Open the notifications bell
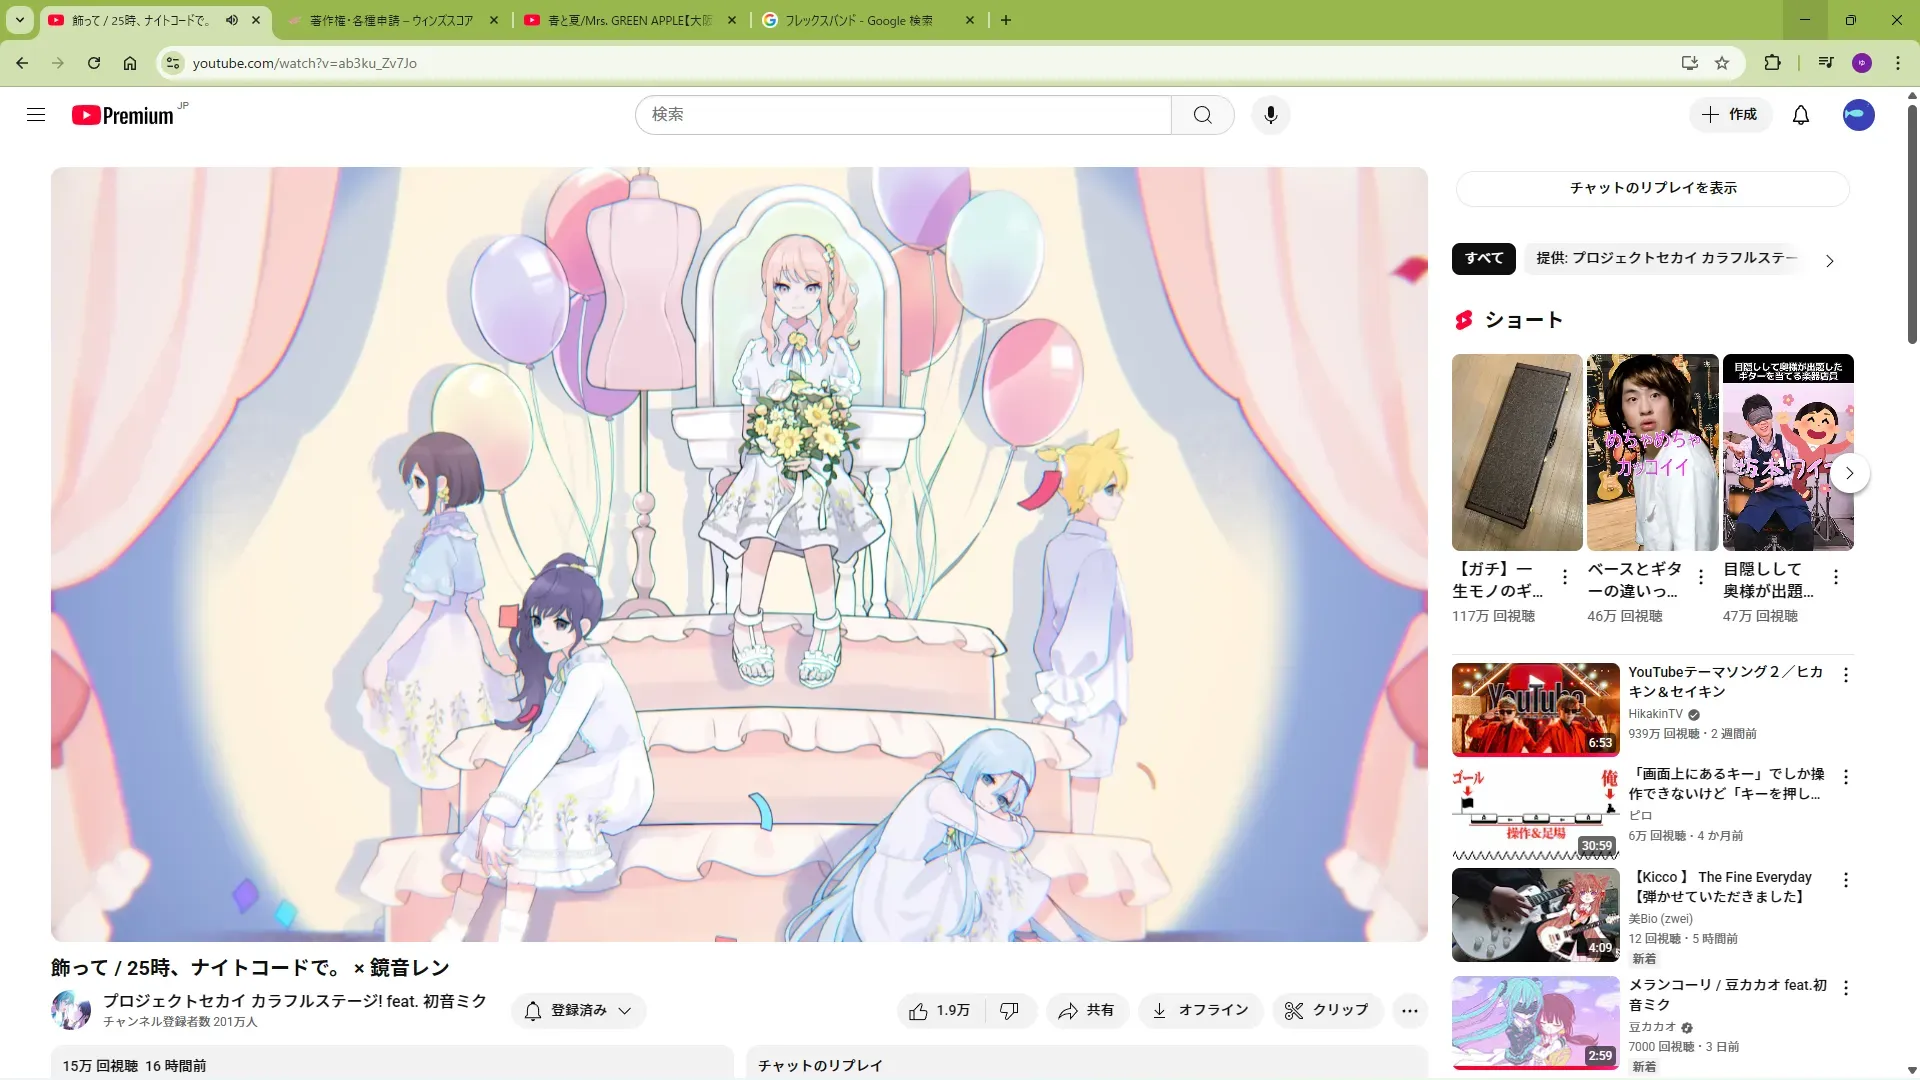The height and width of the screenshot is (1080, 1920). tap(1800, 115)
